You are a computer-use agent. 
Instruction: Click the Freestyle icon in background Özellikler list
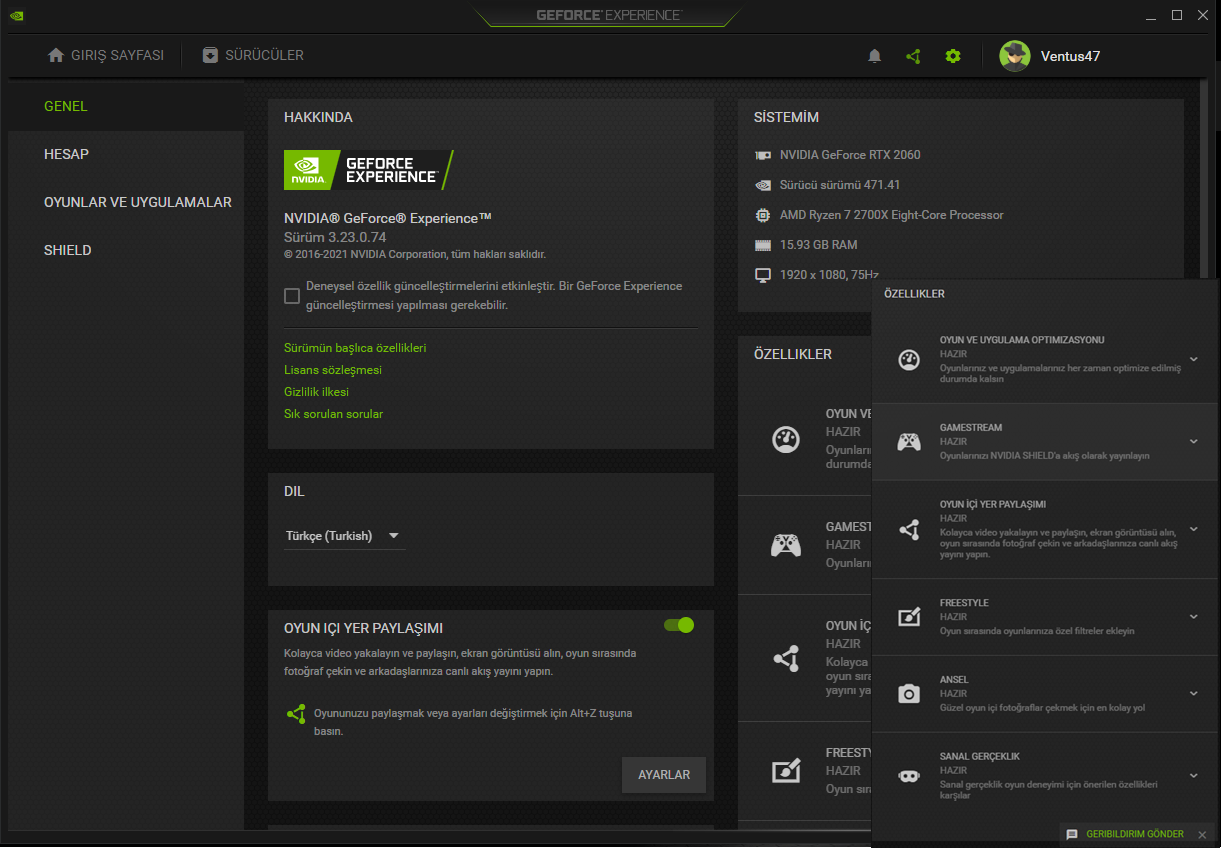786,771
